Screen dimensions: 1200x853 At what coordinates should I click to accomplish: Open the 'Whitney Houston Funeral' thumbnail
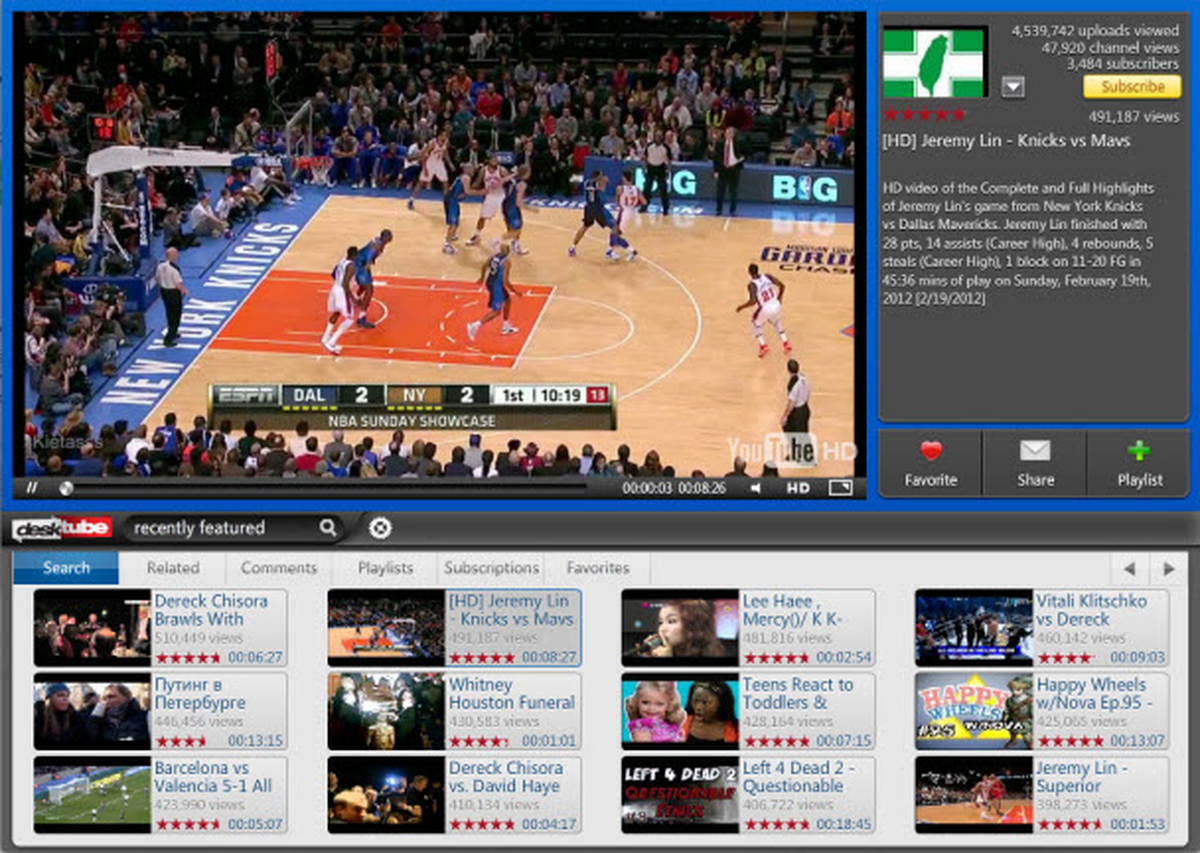386,712
